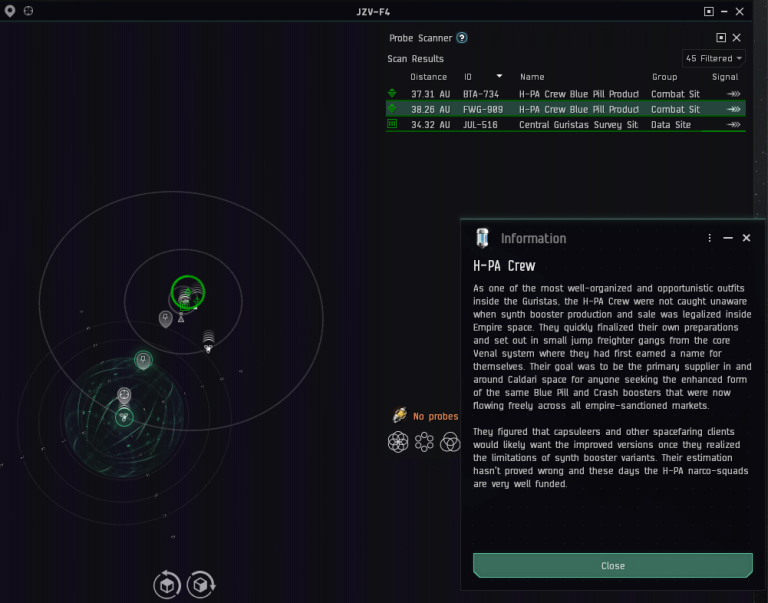This screenshot has height=603, width=768.
Task: Click the location pin icon in the title bar
Action: 10,11
